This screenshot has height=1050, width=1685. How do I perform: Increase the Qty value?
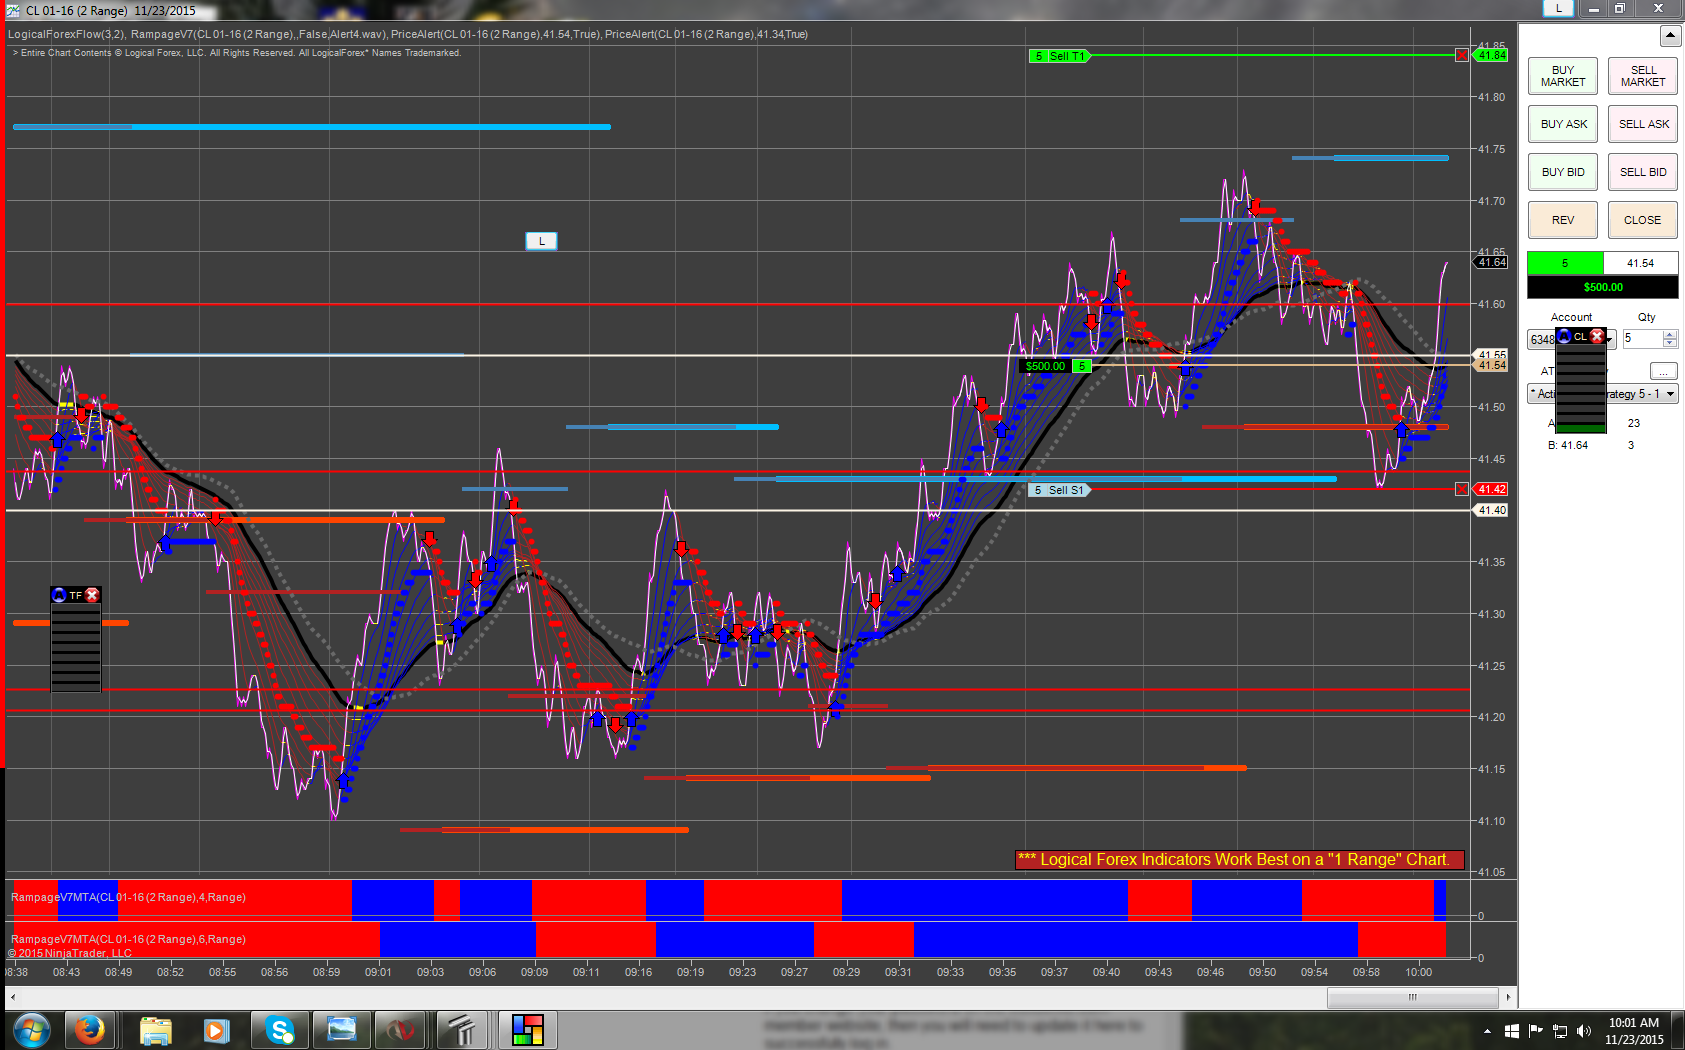pyautogui.click(x=1670, y=335)
